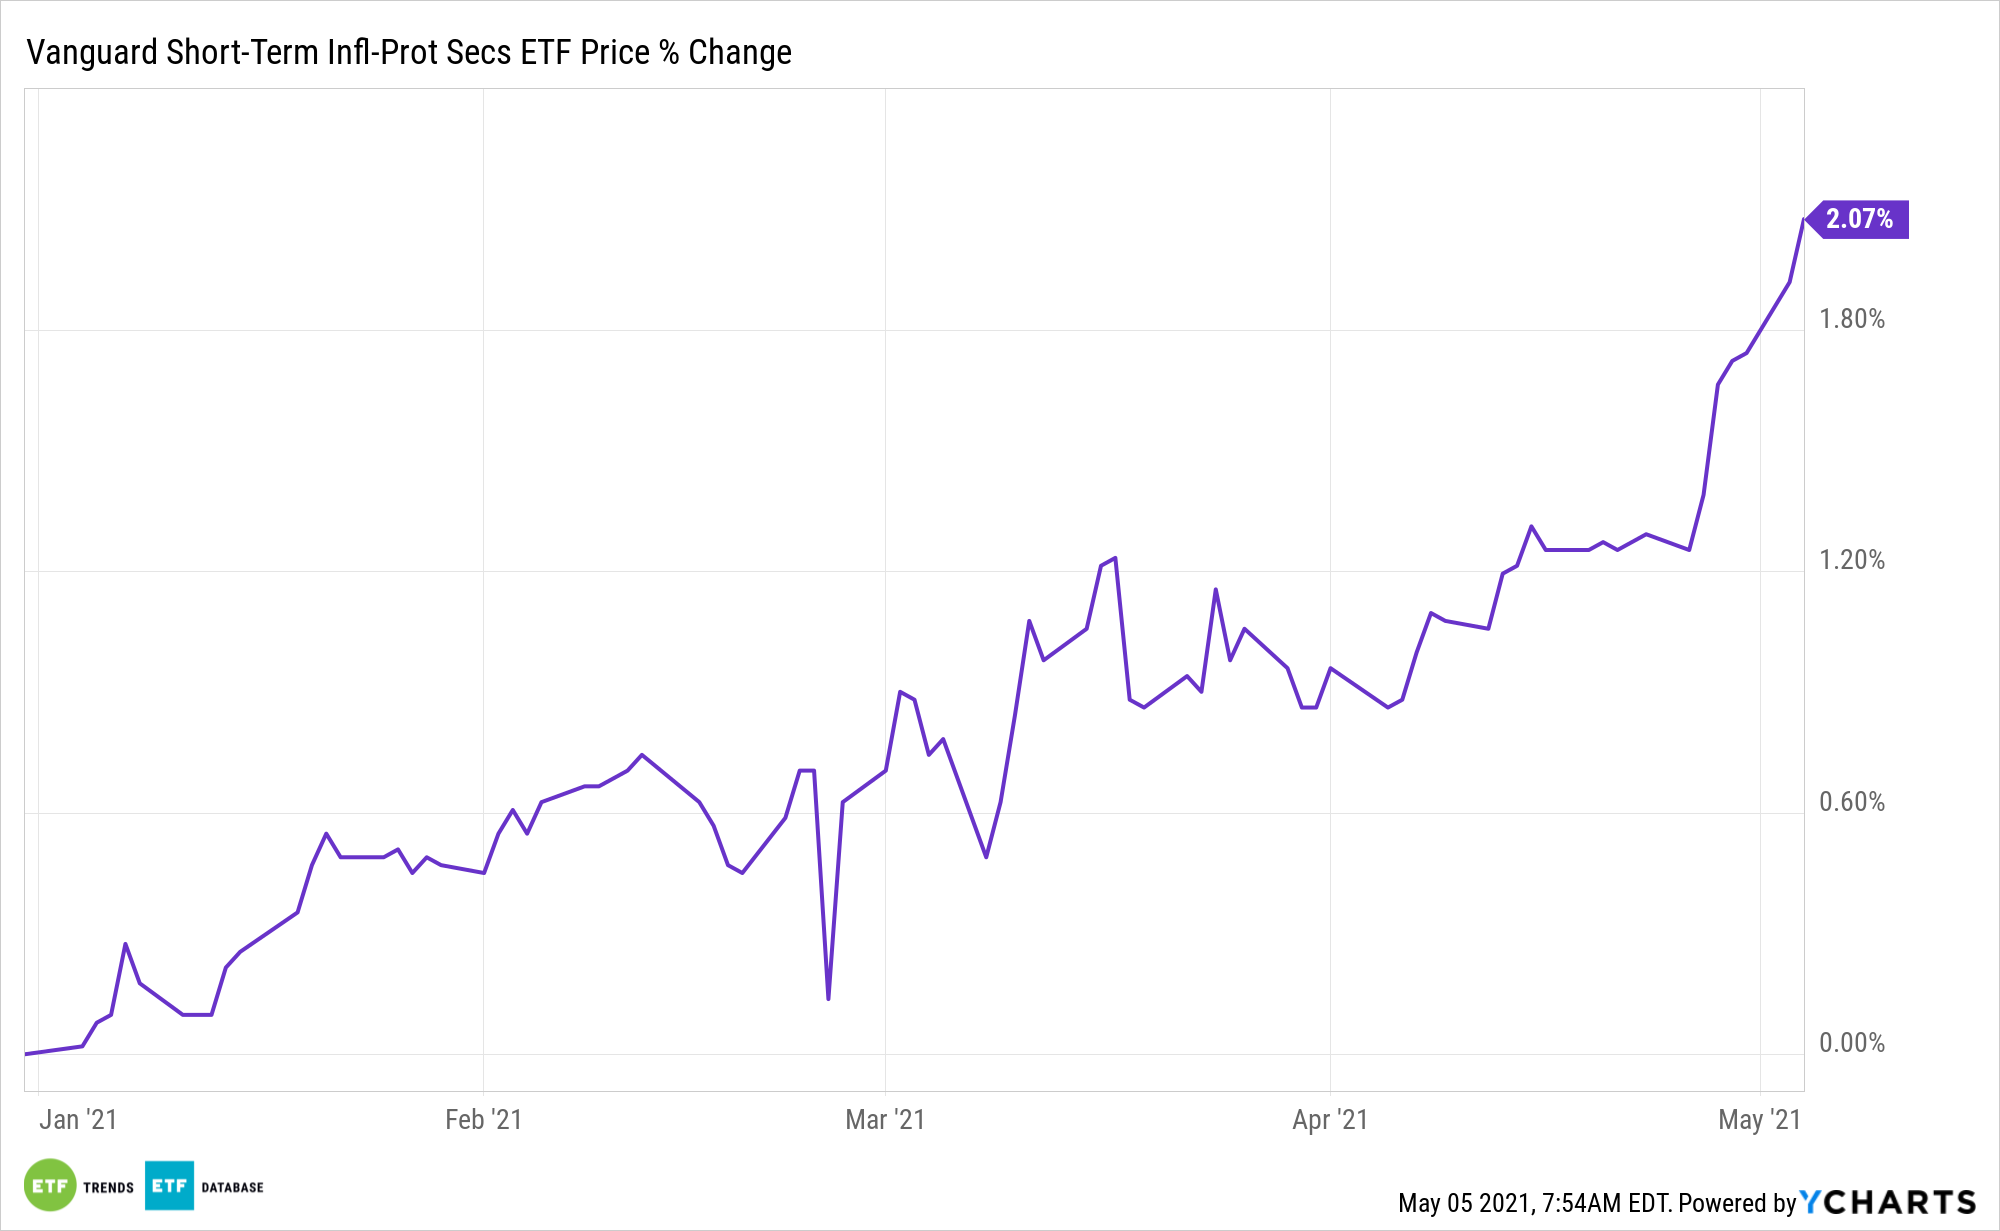Click the "DATABASE" text beside the blue logo
Viewport: 2000px width, 1231px height.
pos(232,1187)
